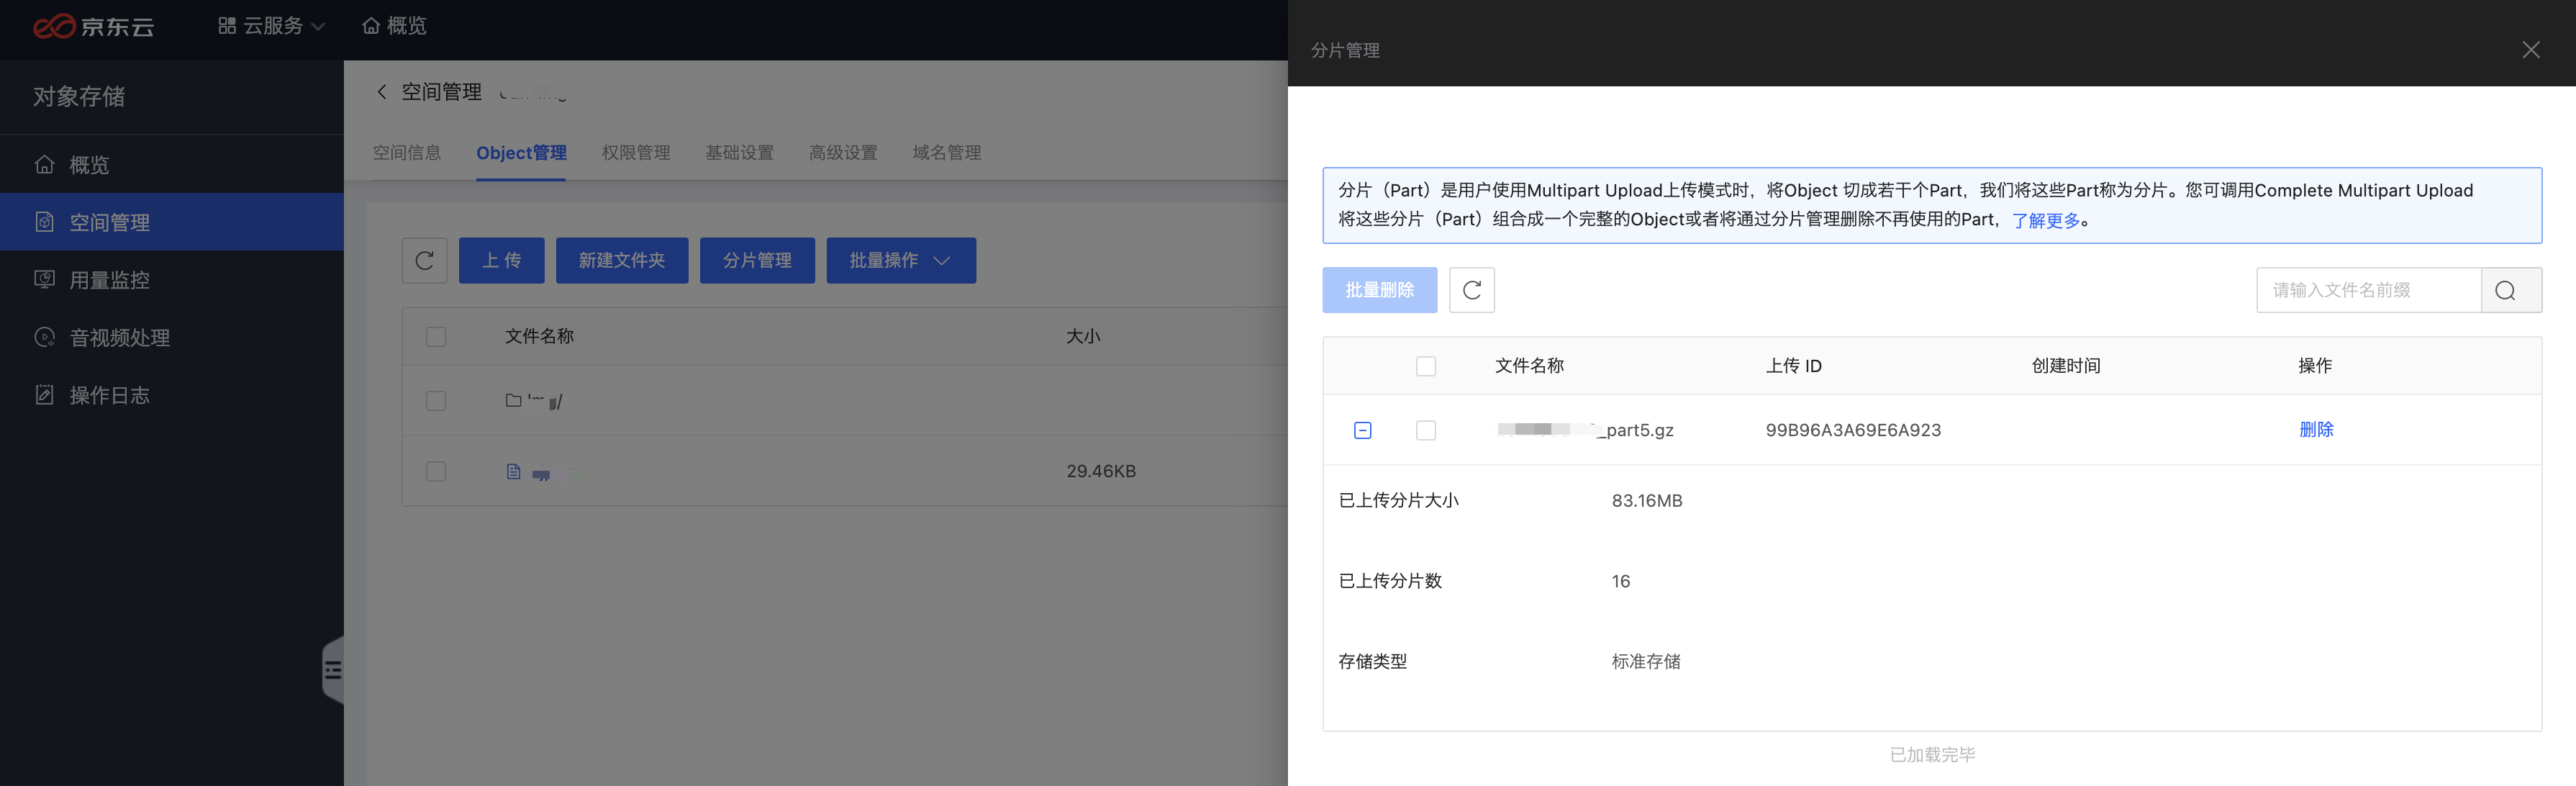Go to 概览 in top bar
Viewport: 2576px width, 786px height.
(394, 26)
